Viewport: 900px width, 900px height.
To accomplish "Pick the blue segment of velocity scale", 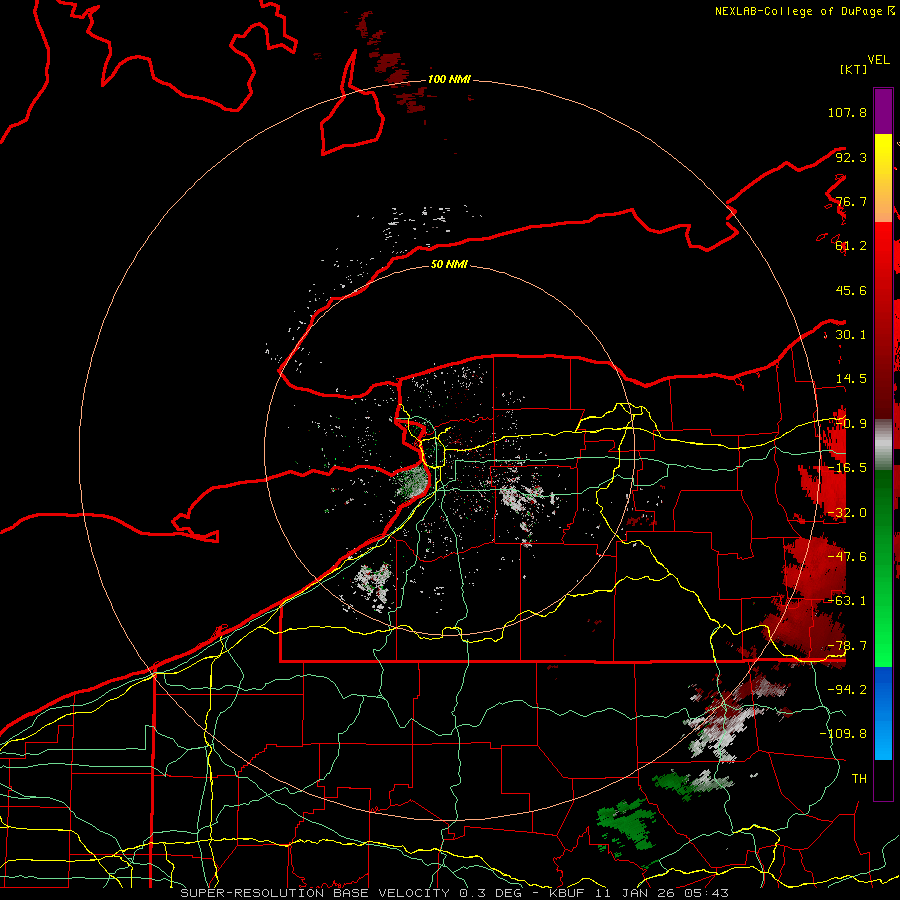I will pyautogui.click(x=883, y=713).
